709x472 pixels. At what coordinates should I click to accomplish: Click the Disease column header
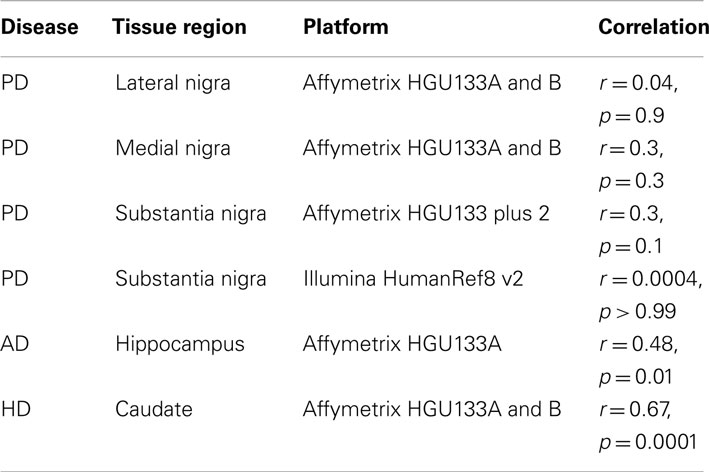click(x=39, y=27)
